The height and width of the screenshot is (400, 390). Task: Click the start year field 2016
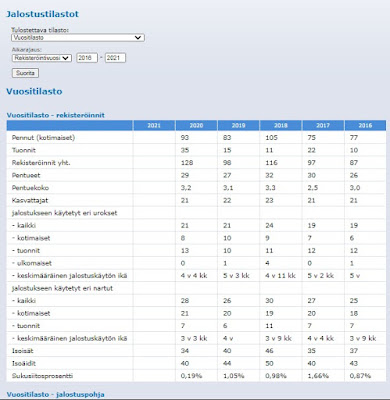pyautogui.click(x=87, y=58)
